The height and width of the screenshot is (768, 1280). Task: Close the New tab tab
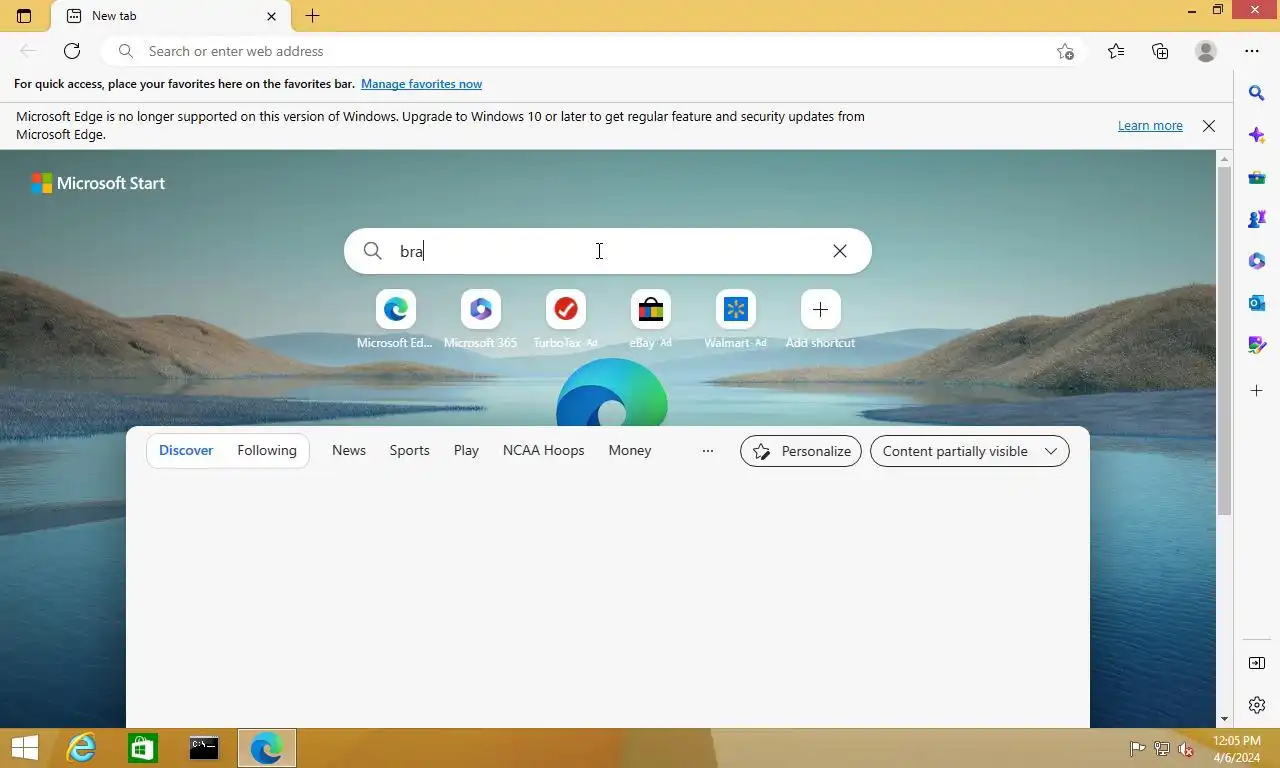[x=272, y=16]
